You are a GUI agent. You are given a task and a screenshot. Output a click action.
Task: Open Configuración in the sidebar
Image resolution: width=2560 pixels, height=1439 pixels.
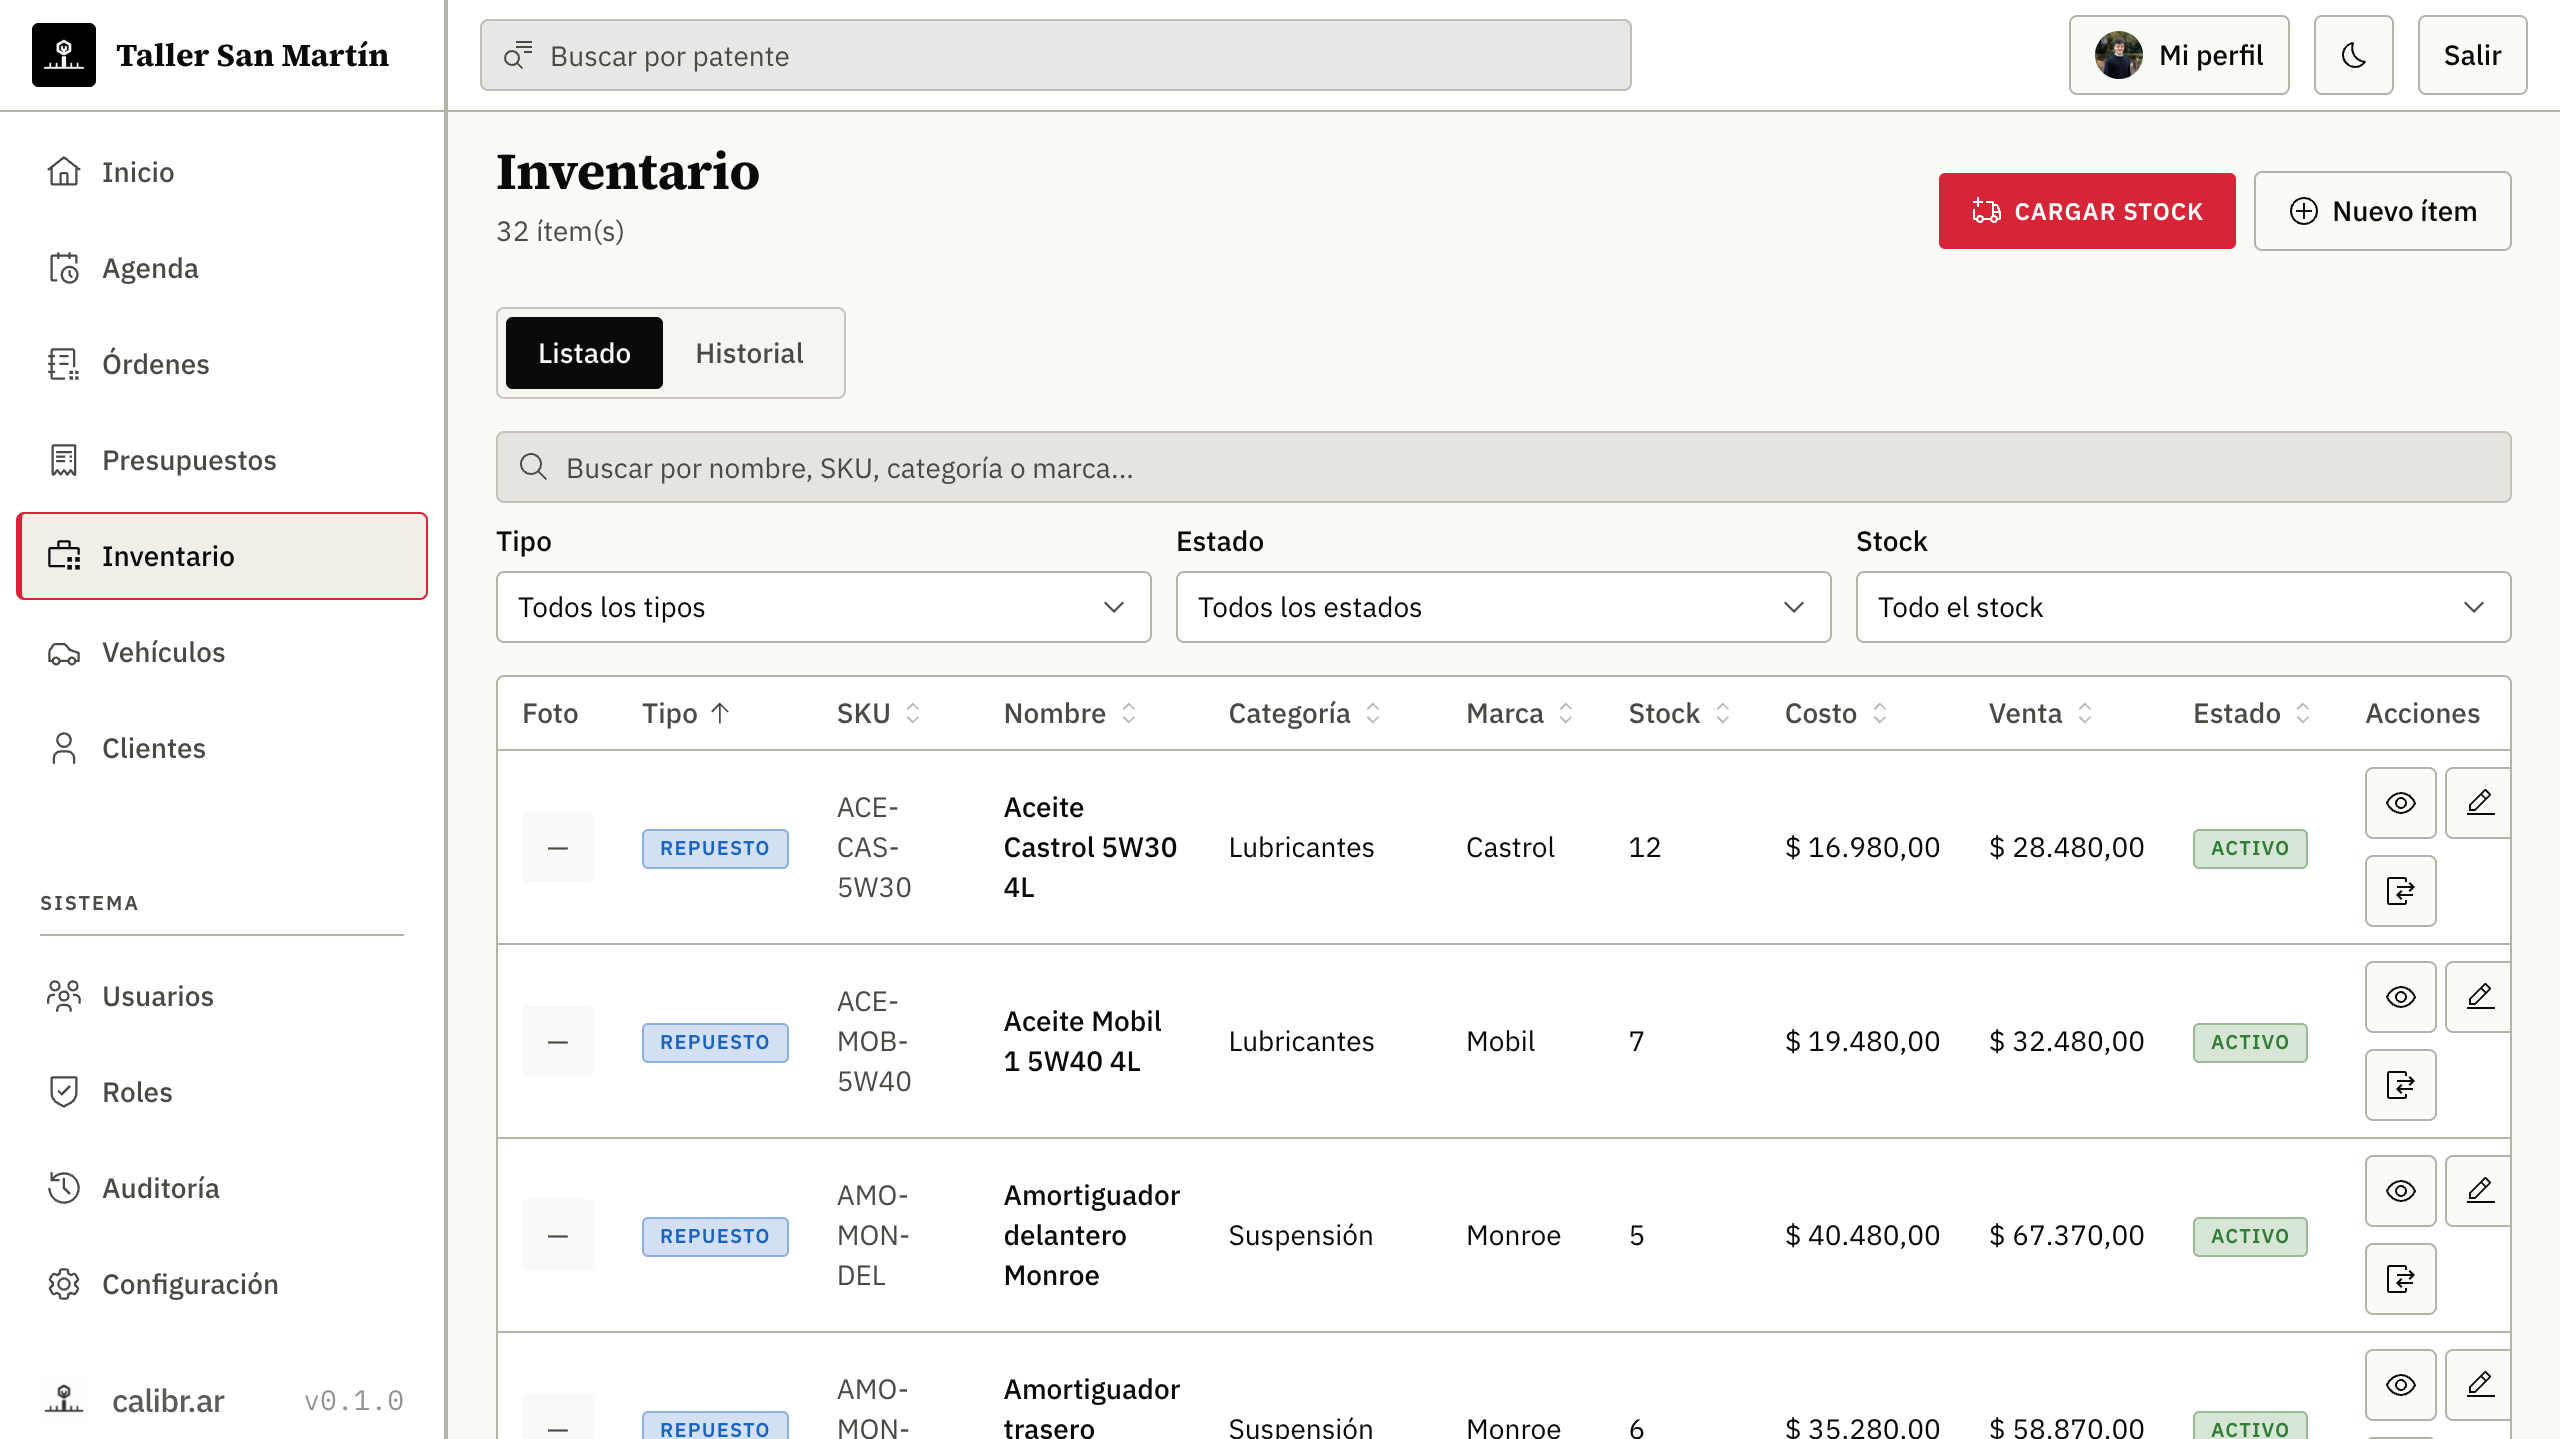[222, 1284]
